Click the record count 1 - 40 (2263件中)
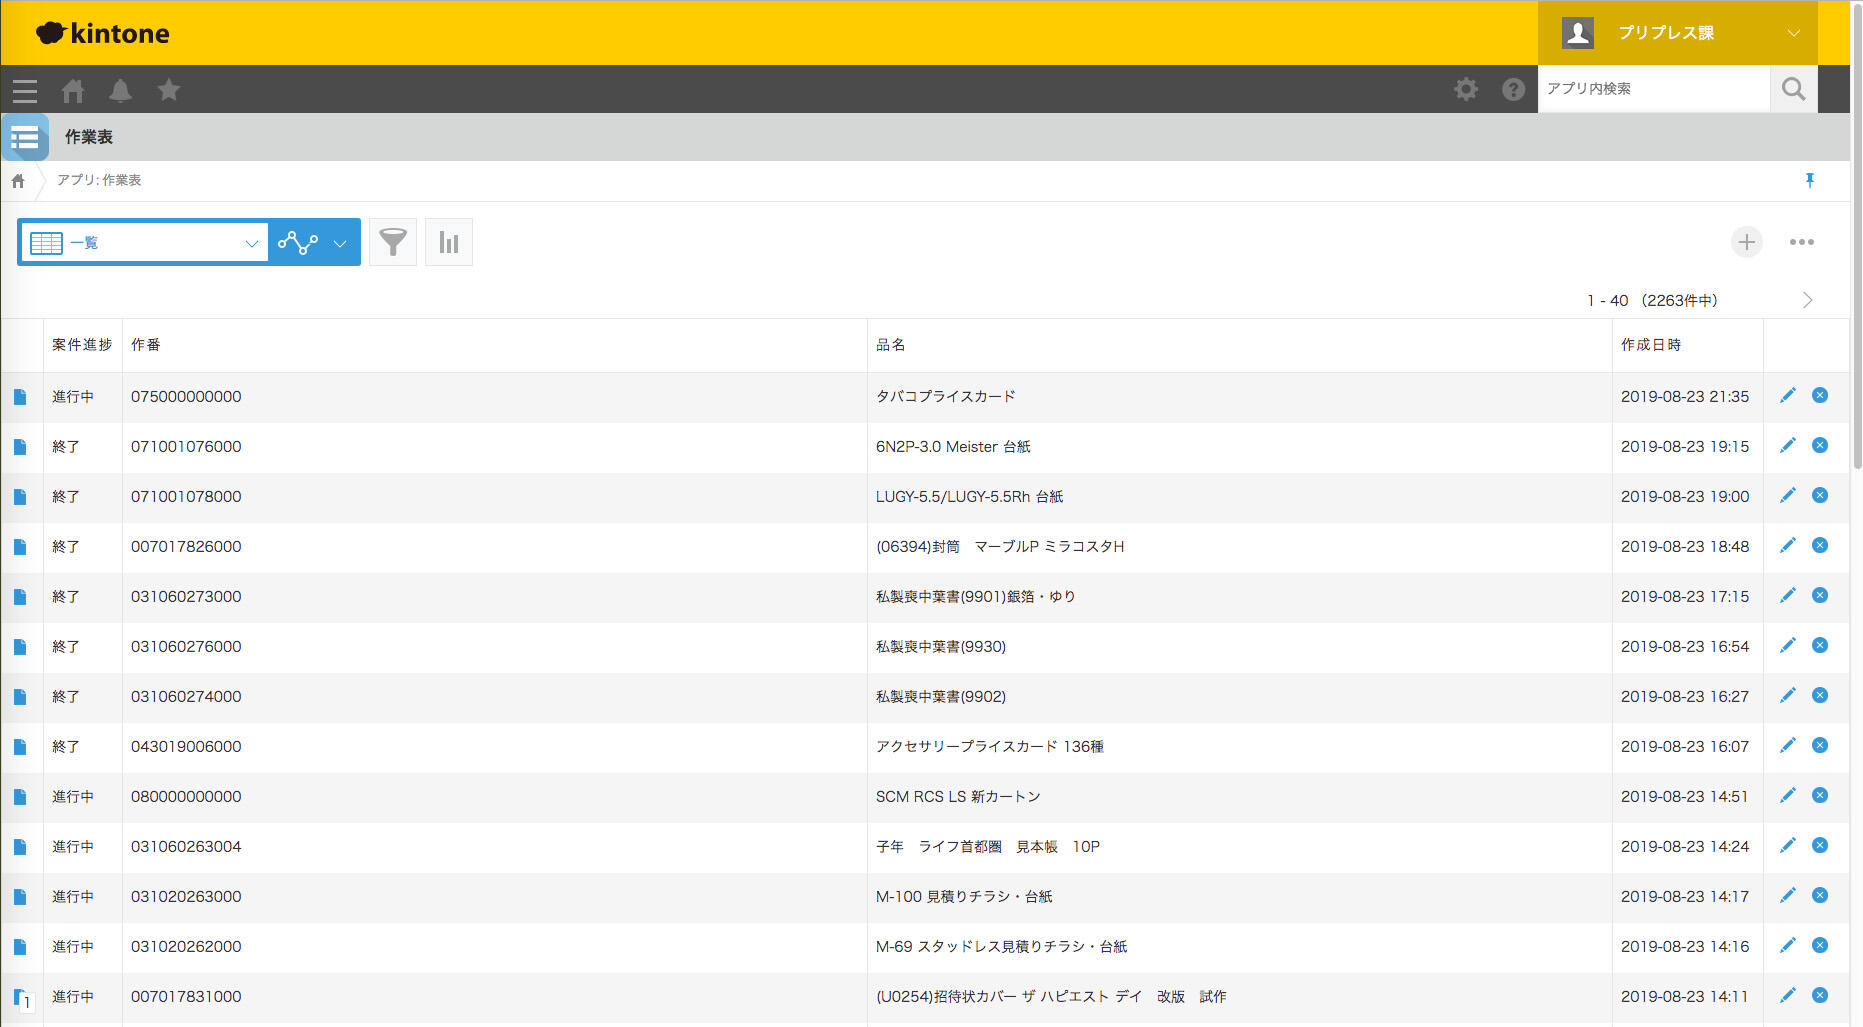 1652,300
